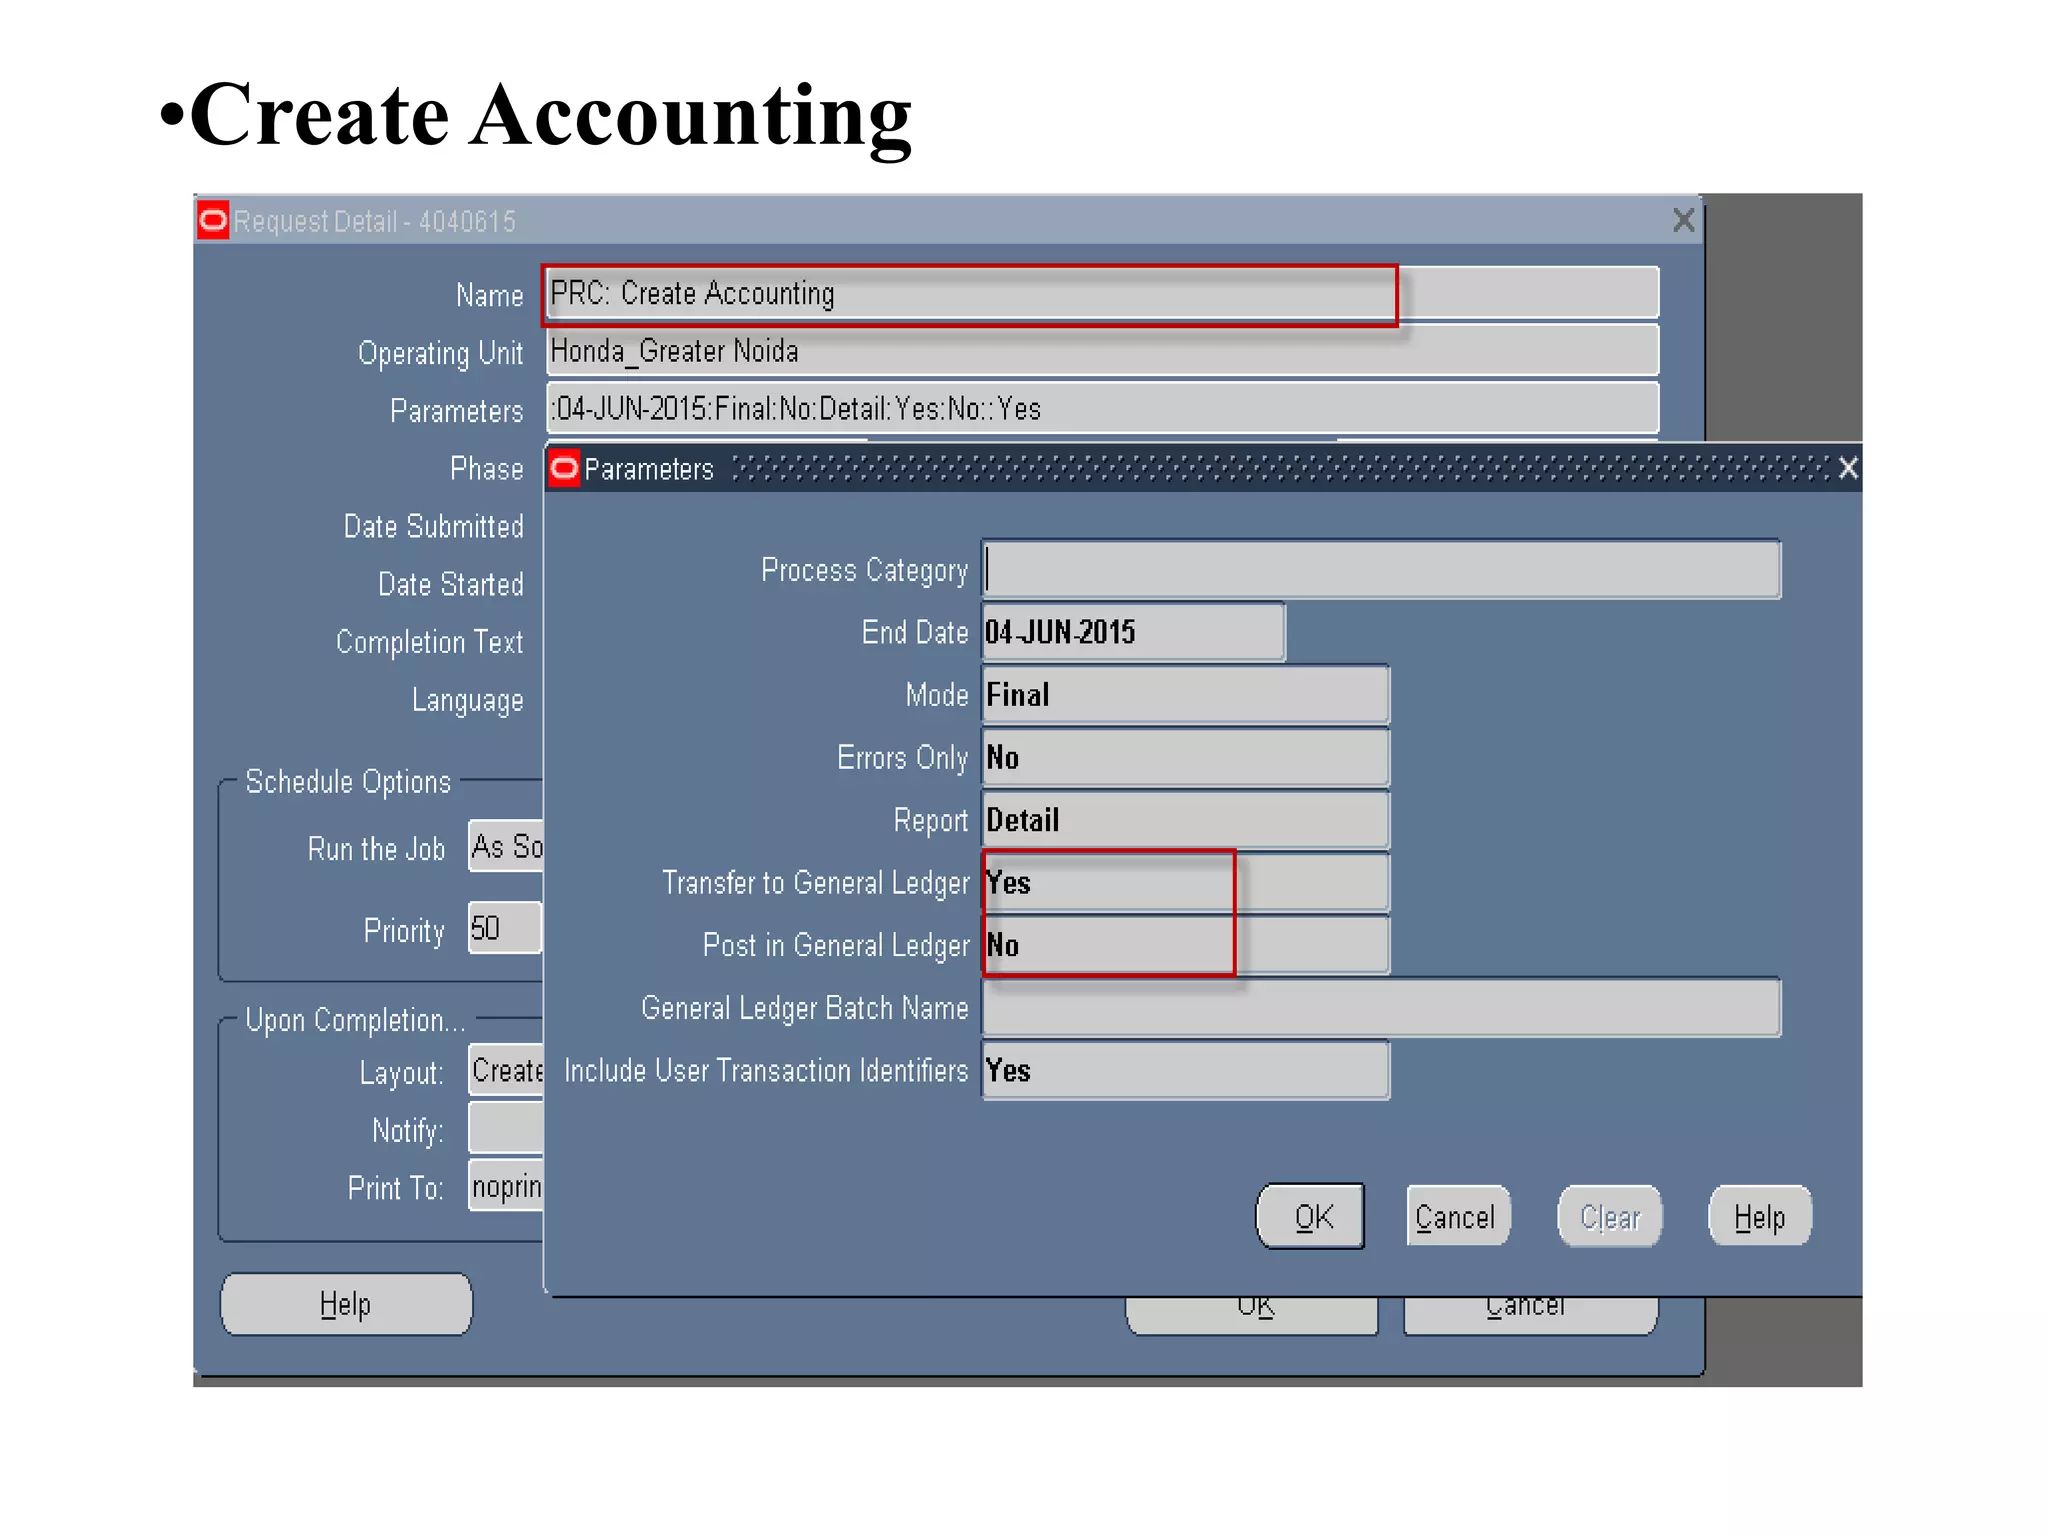Viewport: 2048px width, 1536px height.
Task: Click the Oracle icon in Parameters dialog title
Action: tap(565, 468)
